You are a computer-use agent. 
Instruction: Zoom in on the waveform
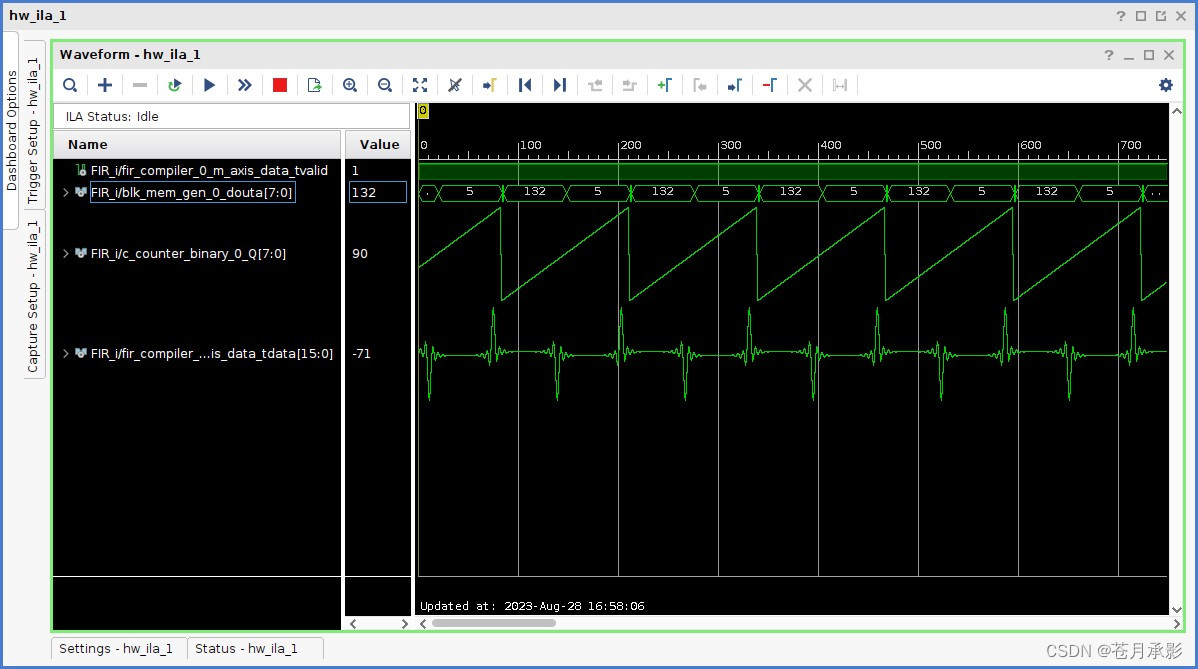pos(350,85)
